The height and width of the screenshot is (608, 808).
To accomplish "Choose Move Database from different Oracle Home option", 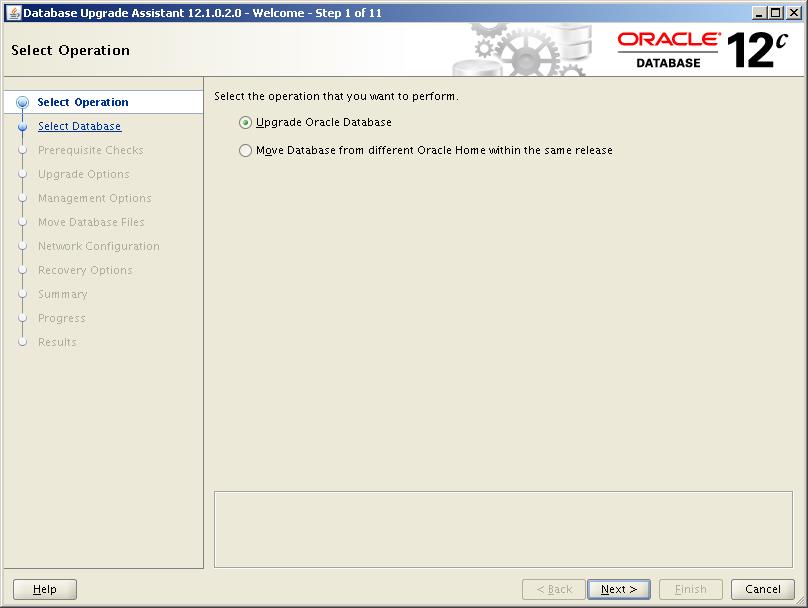I will click(245, 150).
